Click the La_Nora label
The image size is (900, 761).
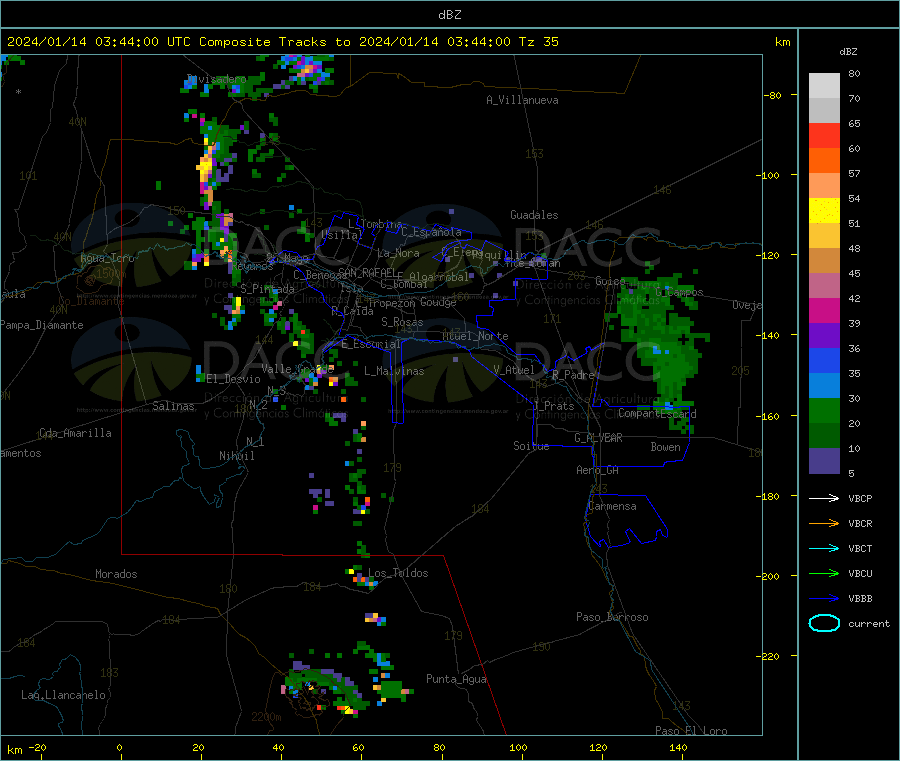tap(398, 253)
